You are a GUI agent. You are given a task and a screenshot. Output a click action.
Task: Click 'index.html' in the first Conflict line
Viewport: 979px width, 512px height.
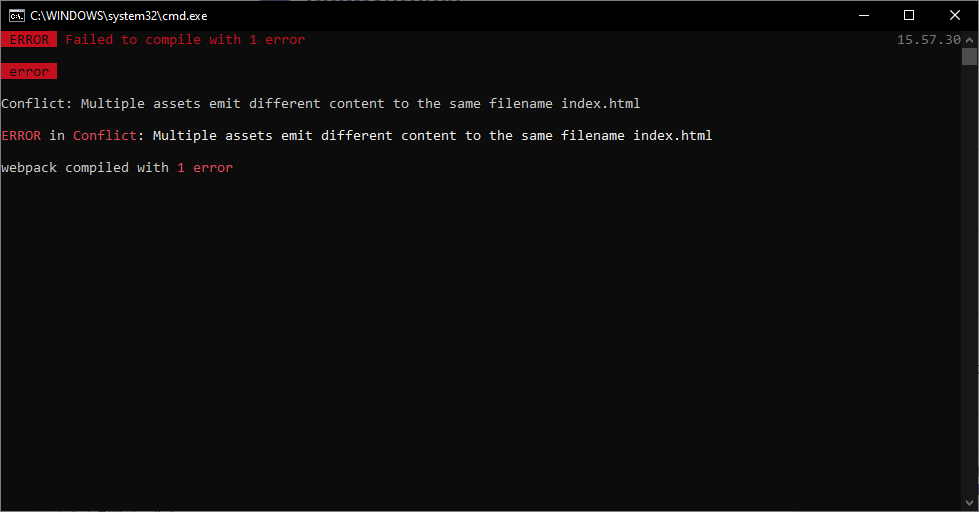coord(601,104)
